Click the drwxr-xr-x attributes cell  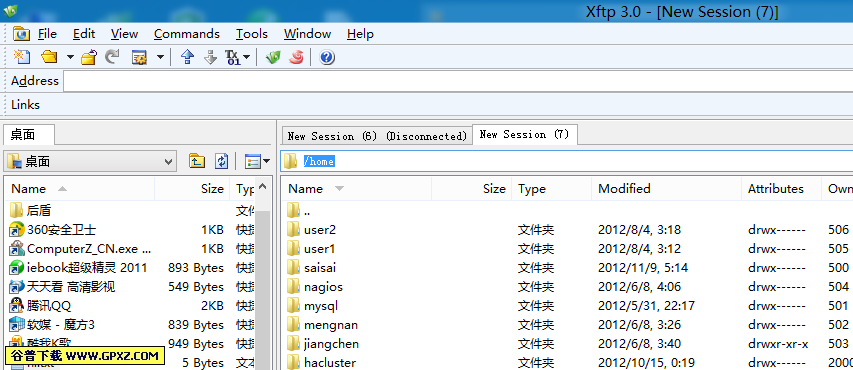(x=778, y=344)
